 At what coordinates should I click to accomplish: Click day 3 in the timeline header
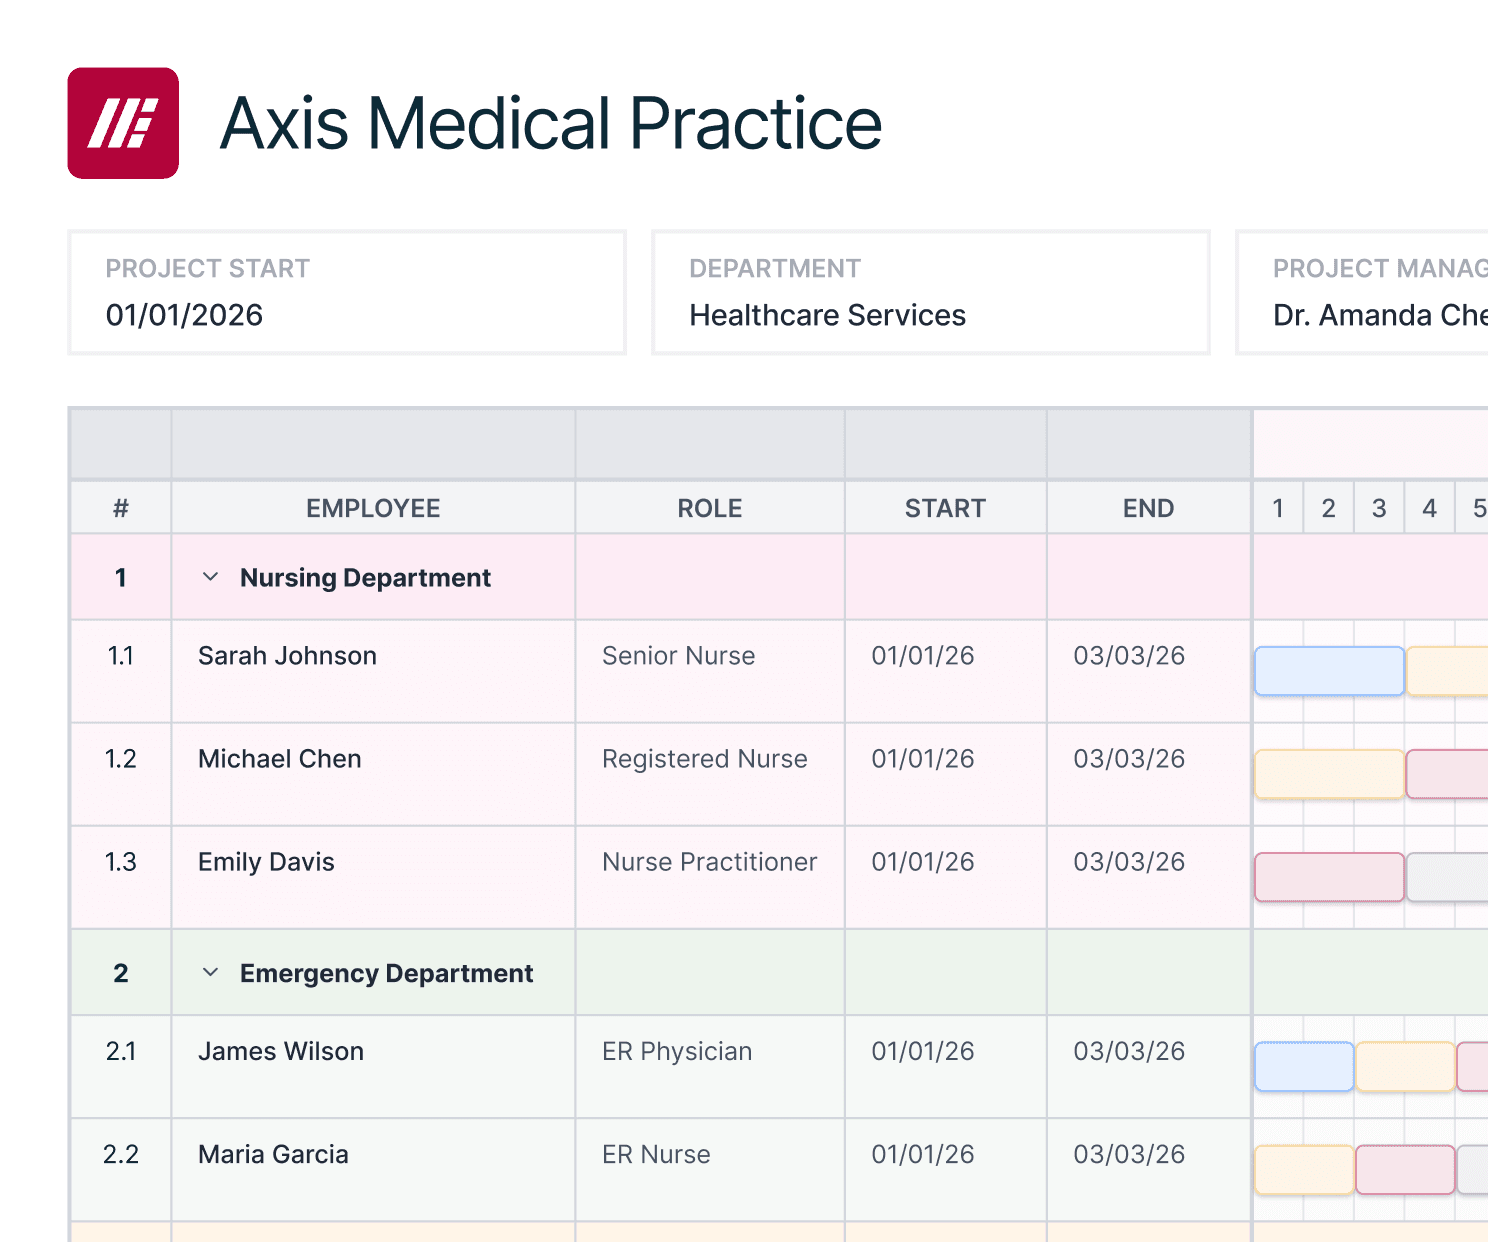(1379, 508)
